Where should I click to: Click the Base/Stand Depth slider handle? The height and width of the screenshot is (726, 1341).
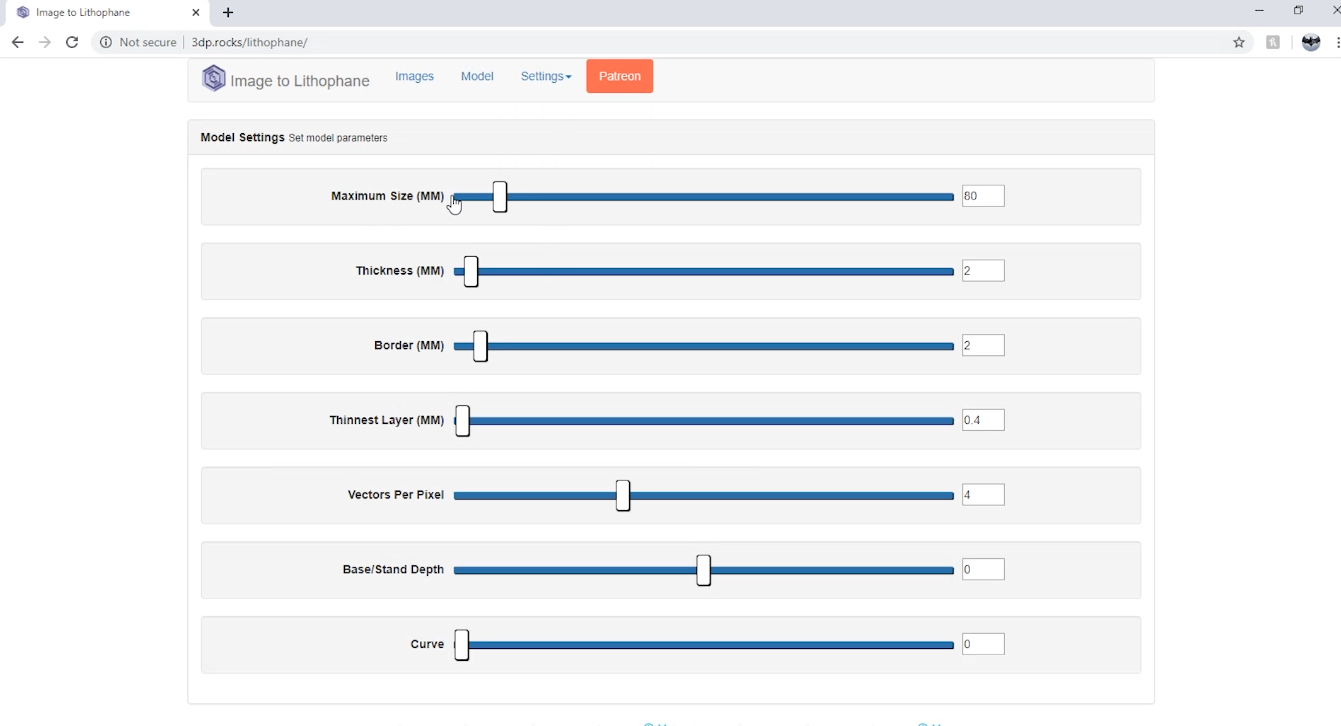pyautogui.click(x=704, y=570)
